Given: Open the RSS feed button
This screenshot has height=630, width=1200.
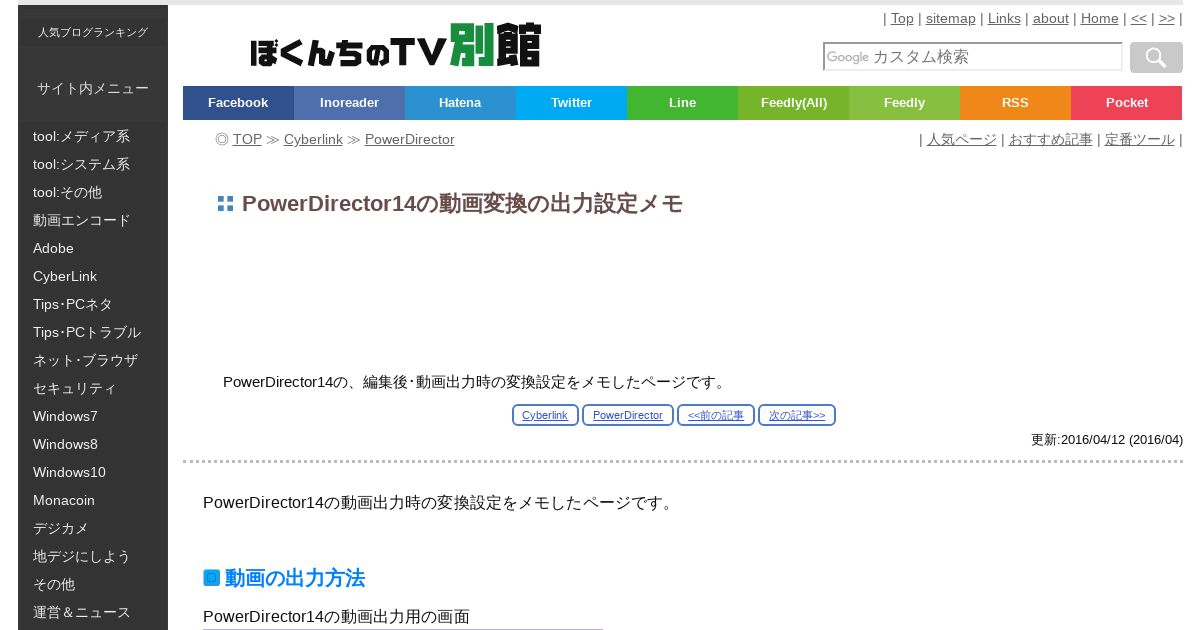Looking at the screenshot, I should pos(1015,103).
